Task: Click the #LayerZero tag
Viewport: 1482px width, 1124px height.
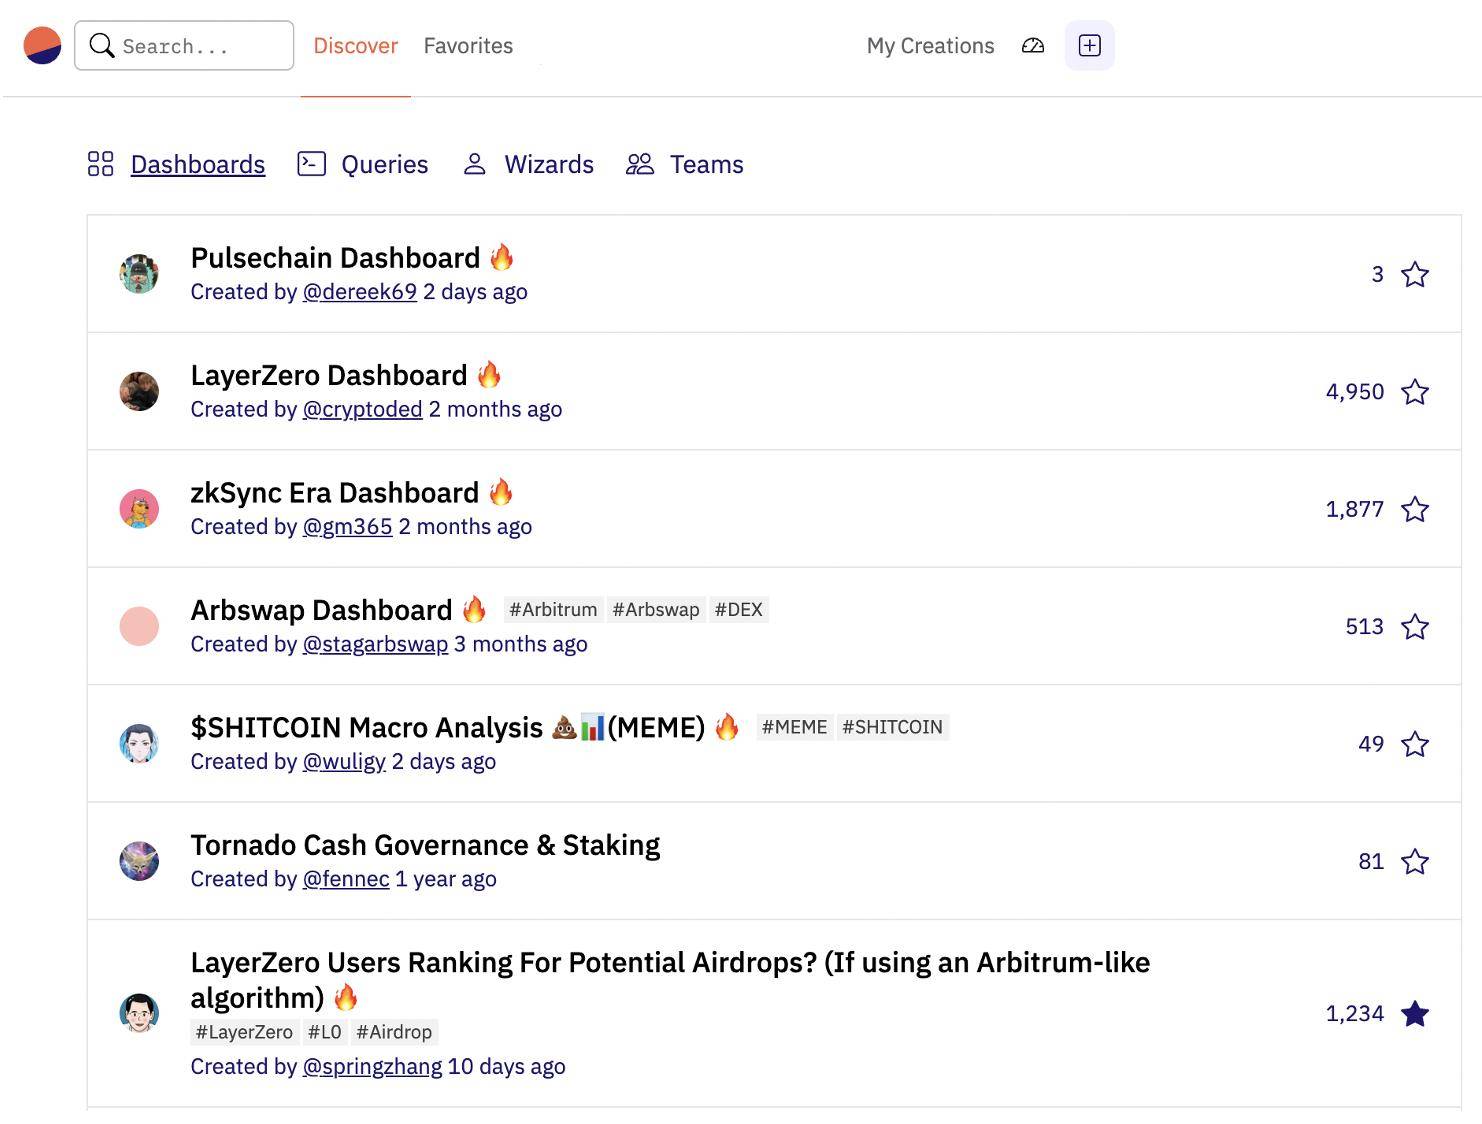Action: (245, 1032)
